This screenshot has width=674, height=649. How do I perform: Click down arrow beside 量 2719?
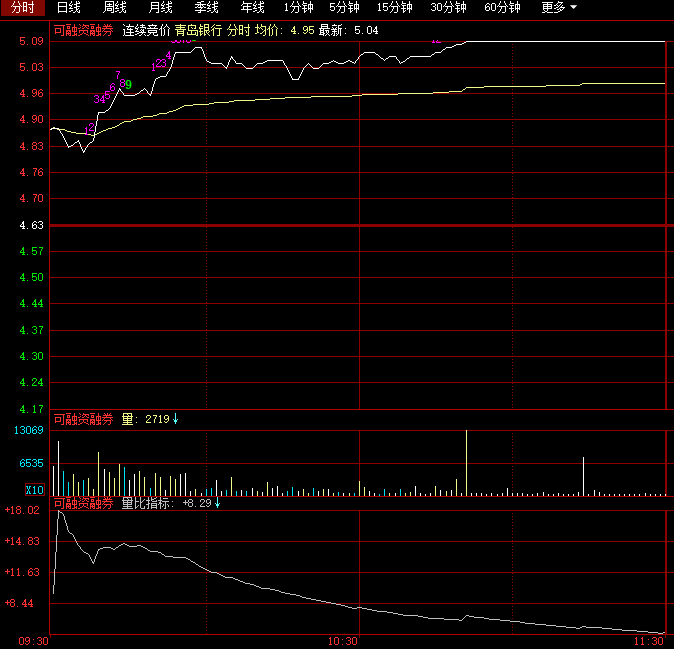[175, 419]
